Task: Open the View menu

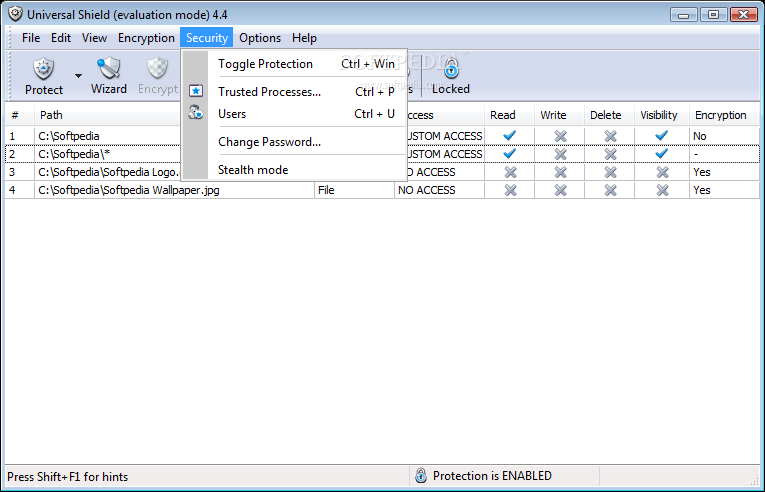Action: (x=94, y=38)
